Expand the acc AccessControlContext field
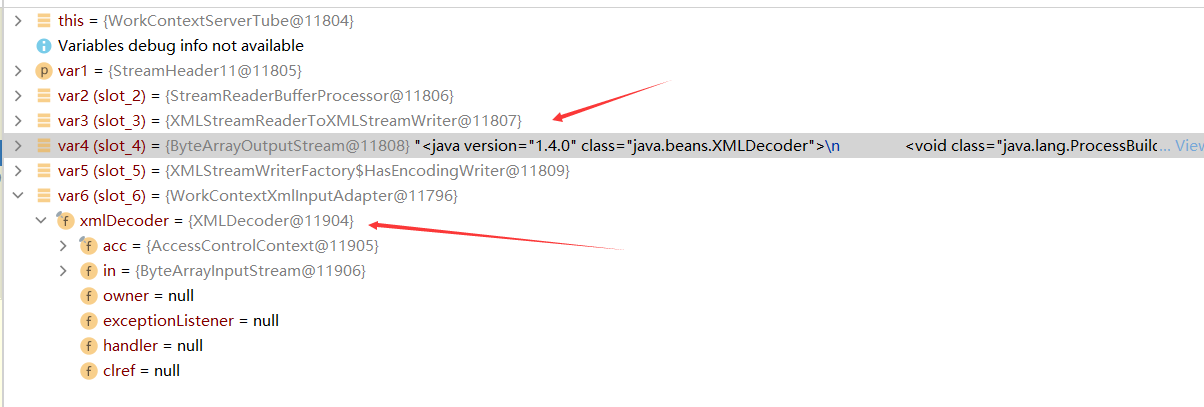The width and height of the screenshot is (1204, 407). coord(64,245)
